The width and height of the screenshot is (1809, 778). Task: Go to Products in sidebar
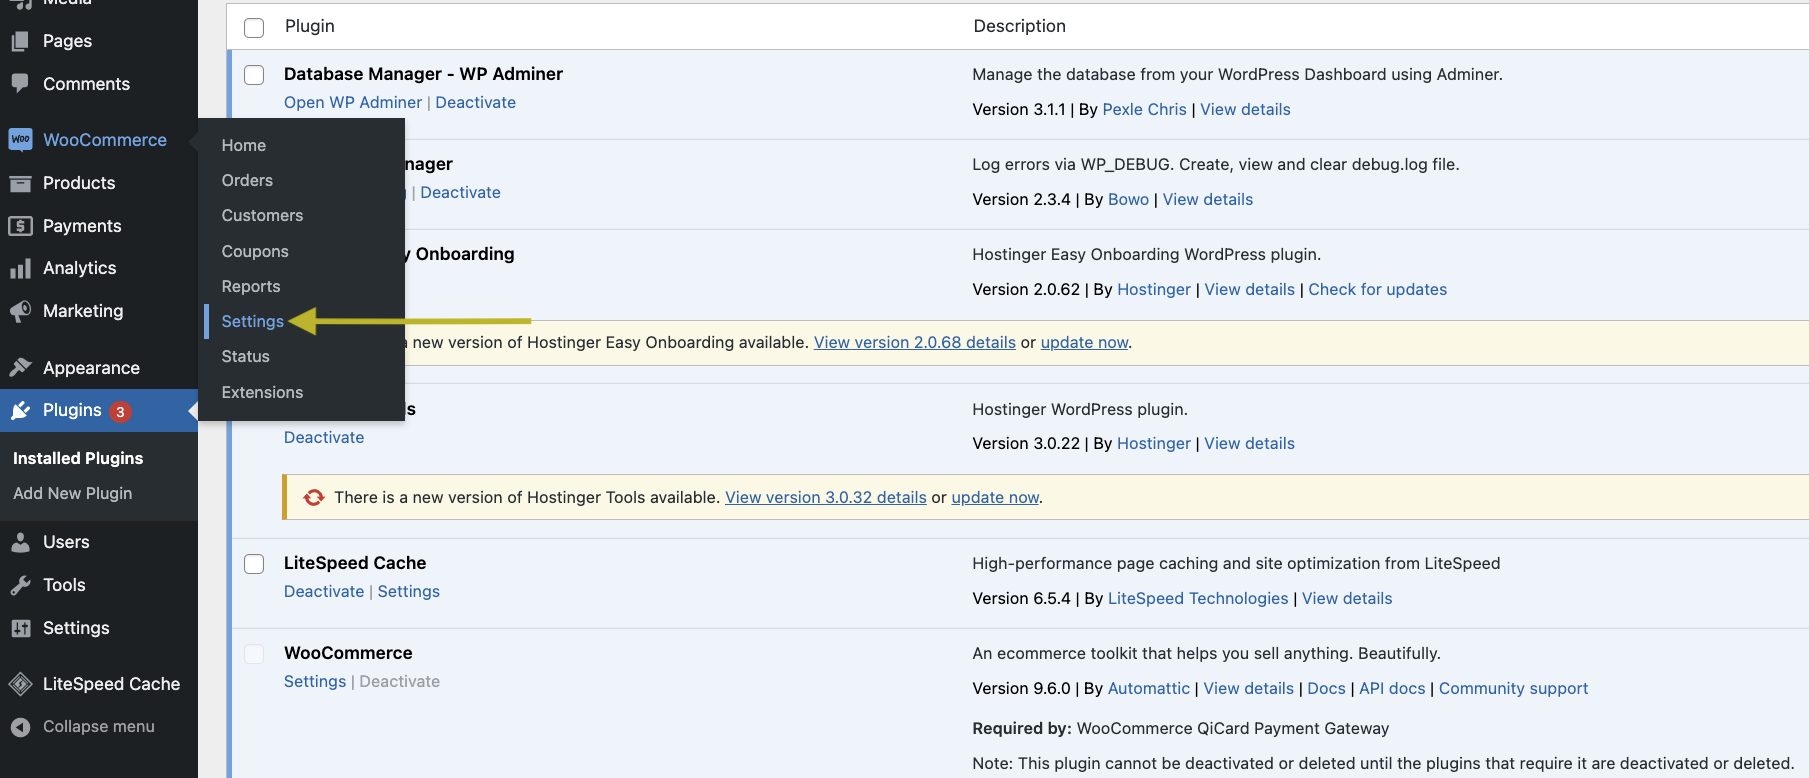click(79, 183)
